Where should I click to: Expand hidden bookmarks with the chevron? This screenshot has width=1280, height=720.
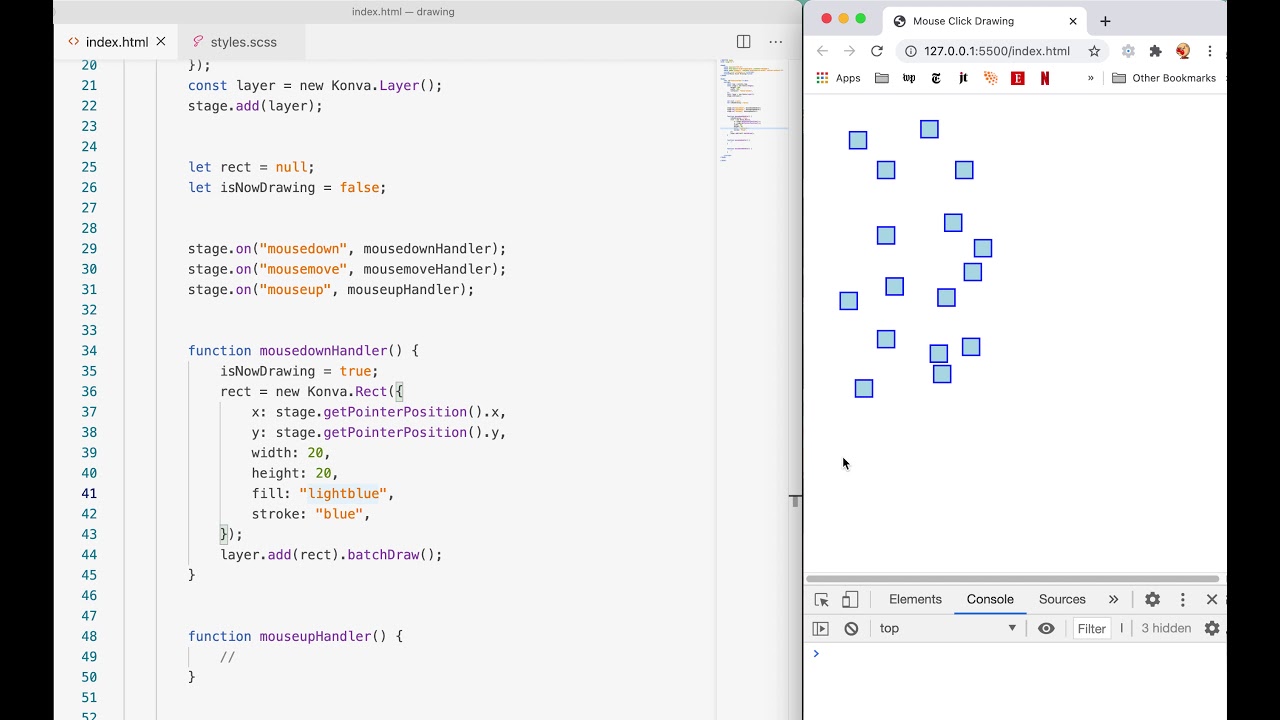(x=1091, y=78)
